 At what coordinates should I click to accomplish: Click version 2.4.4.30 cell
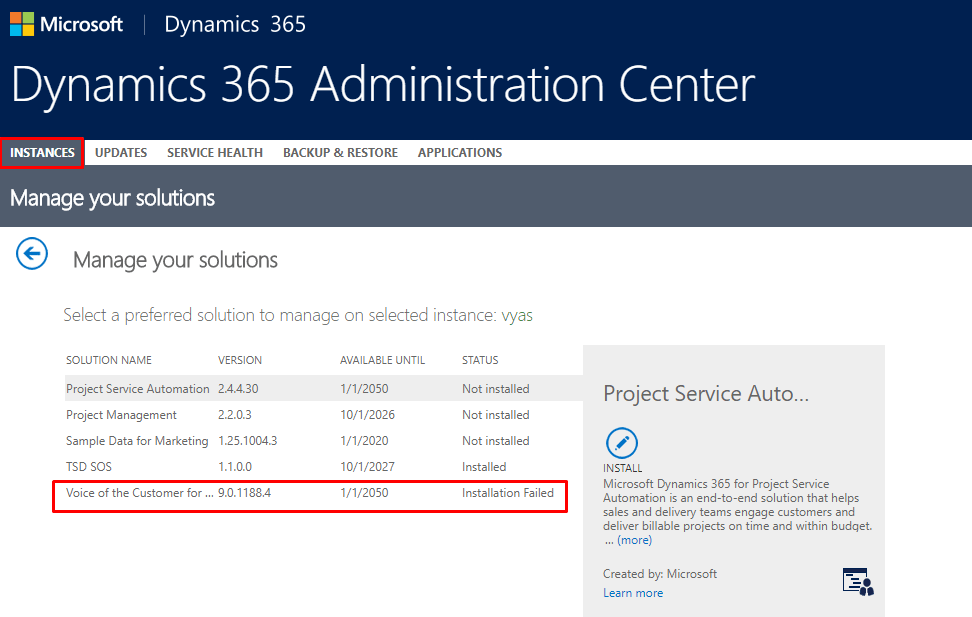(x=238, y=389)
